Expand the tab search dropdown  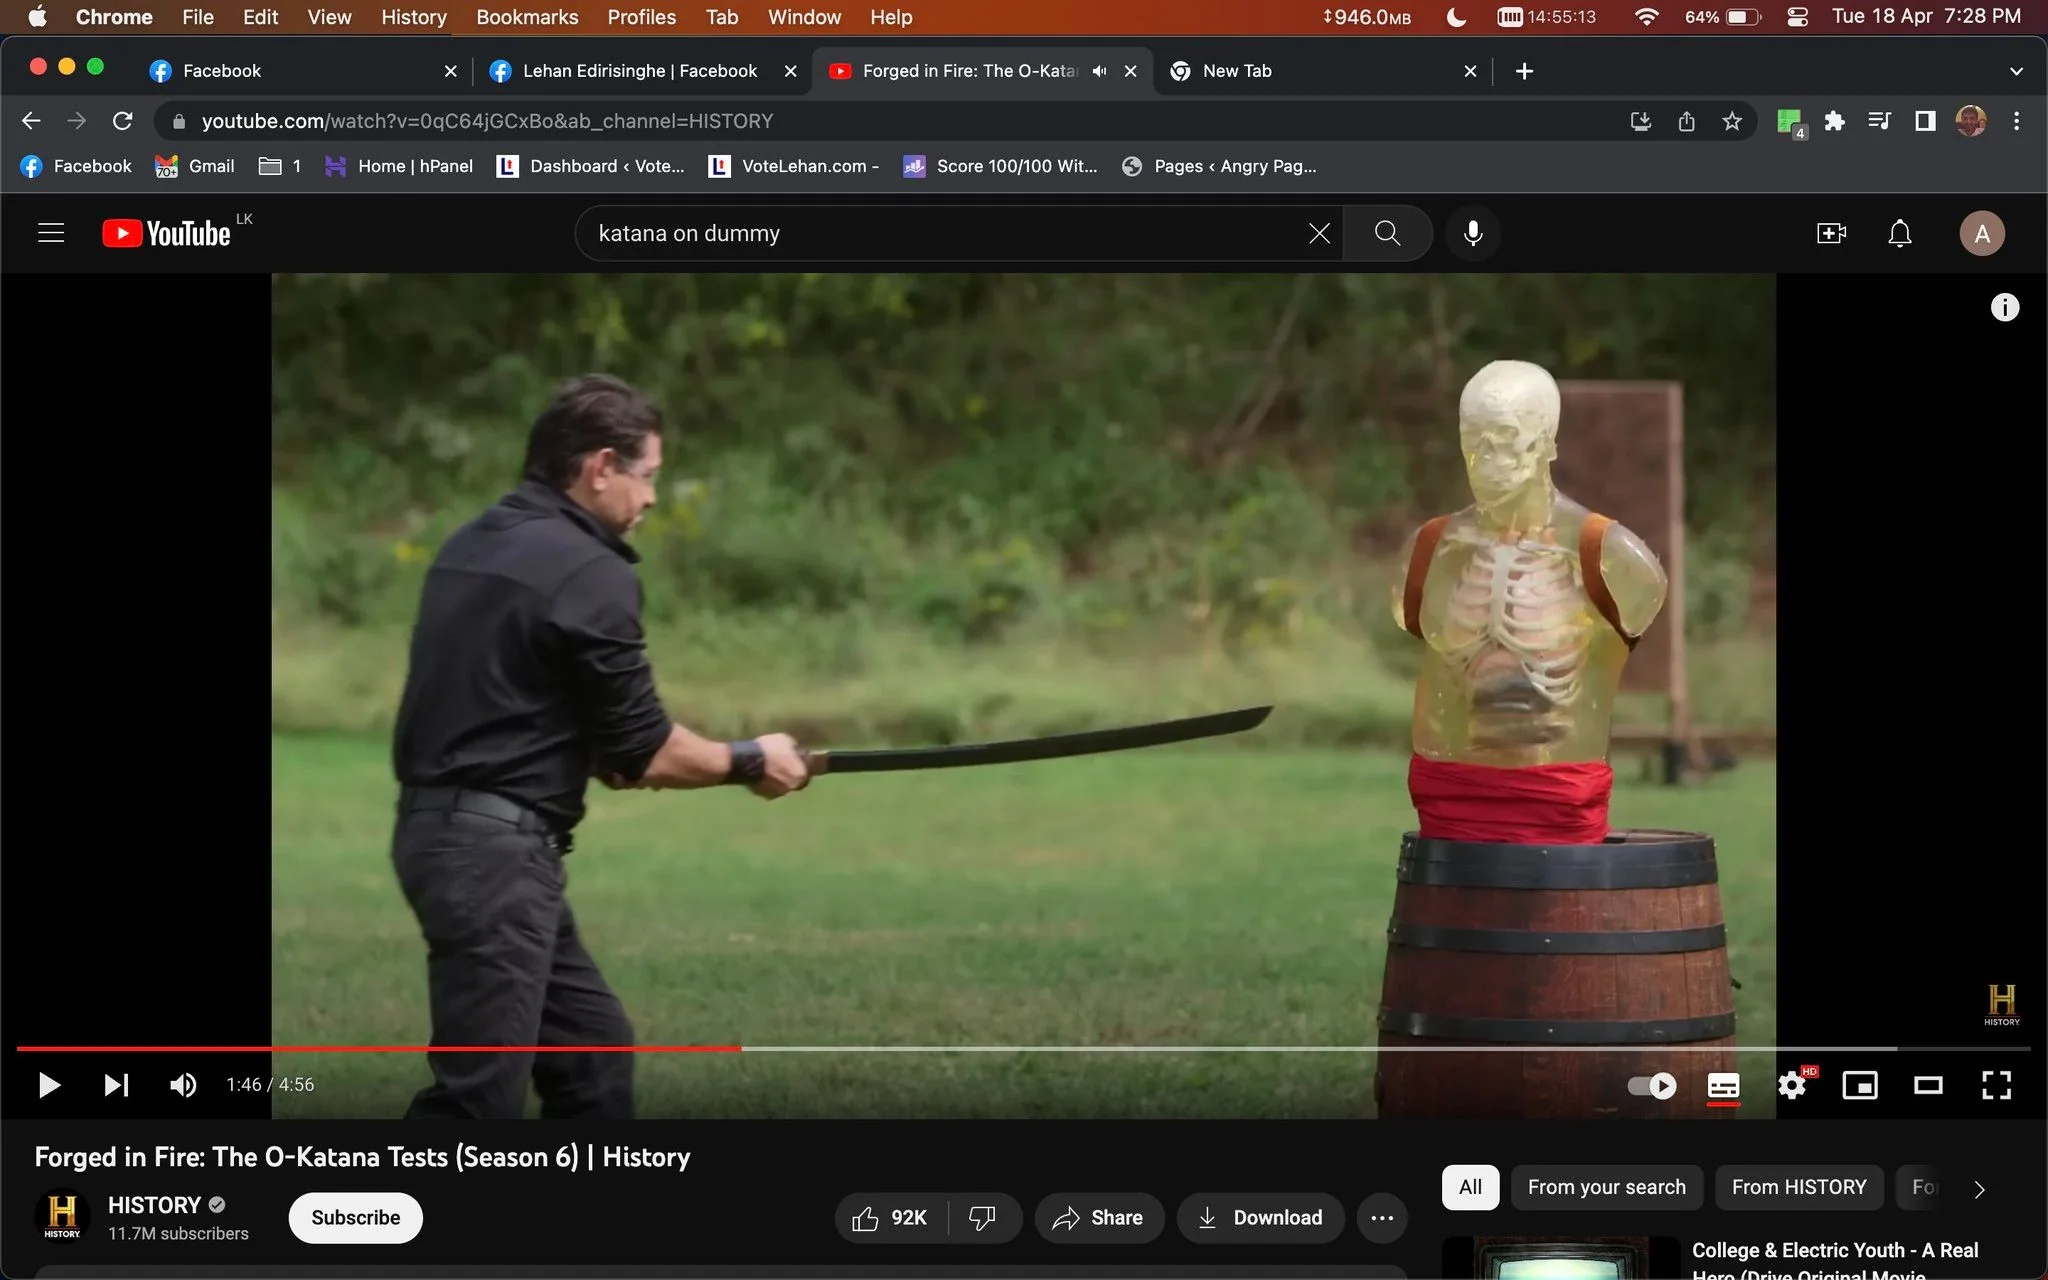point(2016,71)
